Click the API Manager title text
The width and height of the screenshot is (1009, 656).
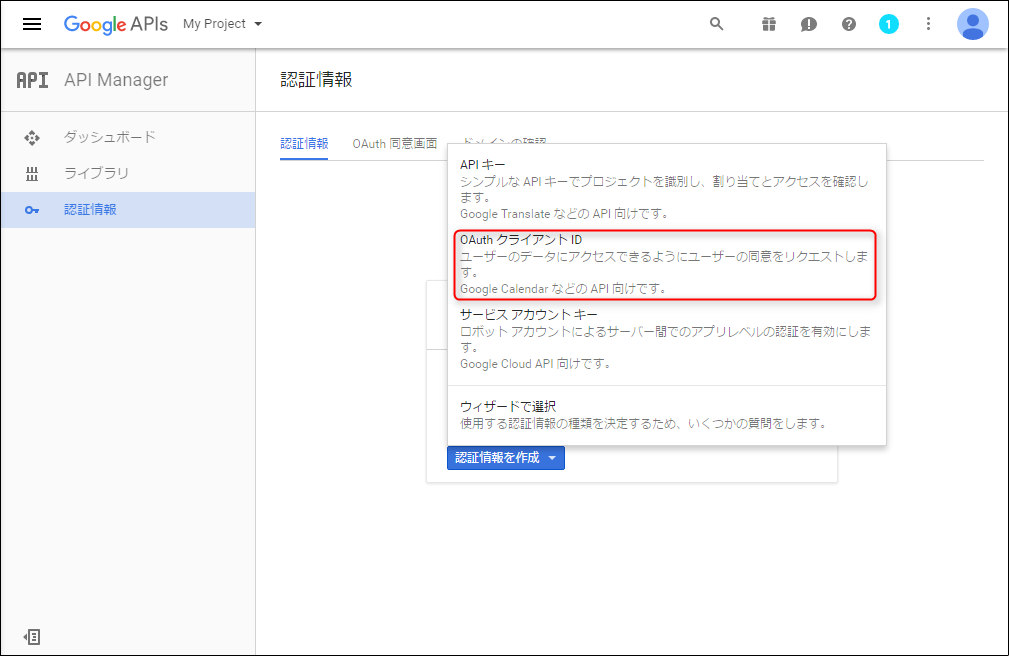point(116,80)
